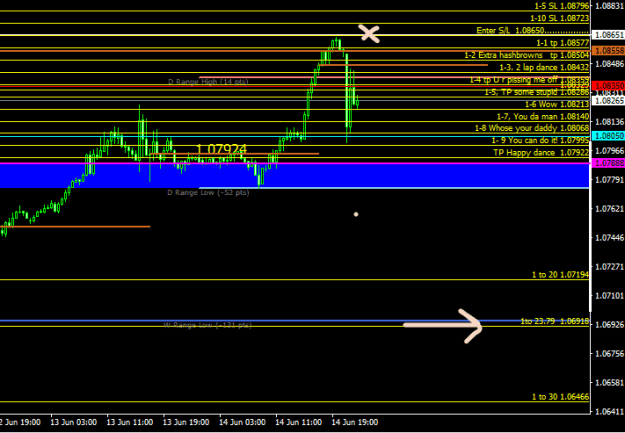Click the 1.08486 price scale value
Image resolution: width=625 pixels, height=433 pixels.
609,64
